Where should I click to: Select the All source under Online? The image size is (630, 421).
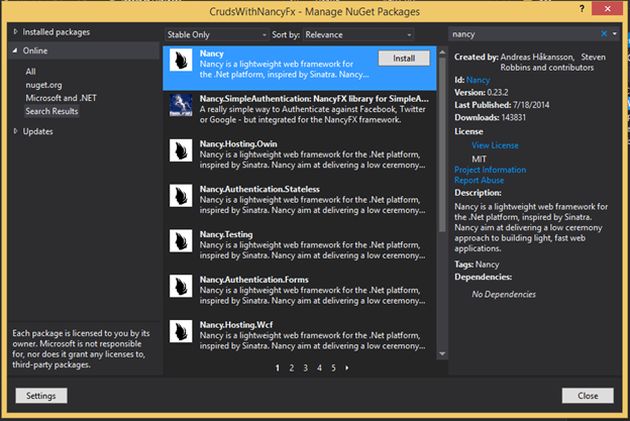(x=31, y=72)
